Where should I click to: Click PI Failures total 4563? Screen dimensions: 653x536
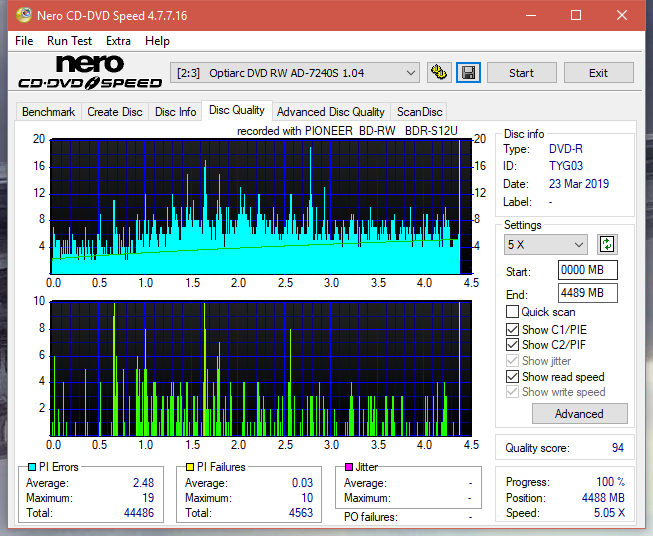pos(301,513)
